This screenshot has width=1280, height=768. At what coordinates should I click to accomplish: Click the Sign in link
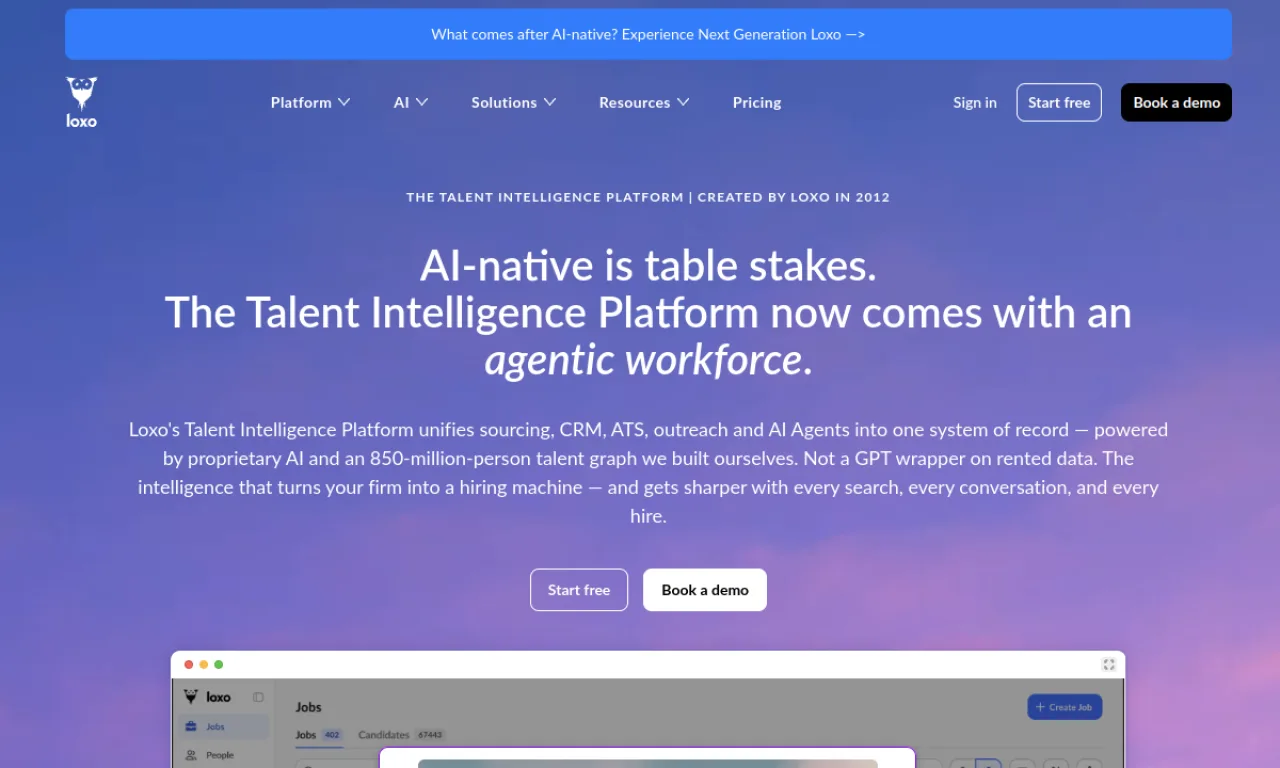(975, 102)
